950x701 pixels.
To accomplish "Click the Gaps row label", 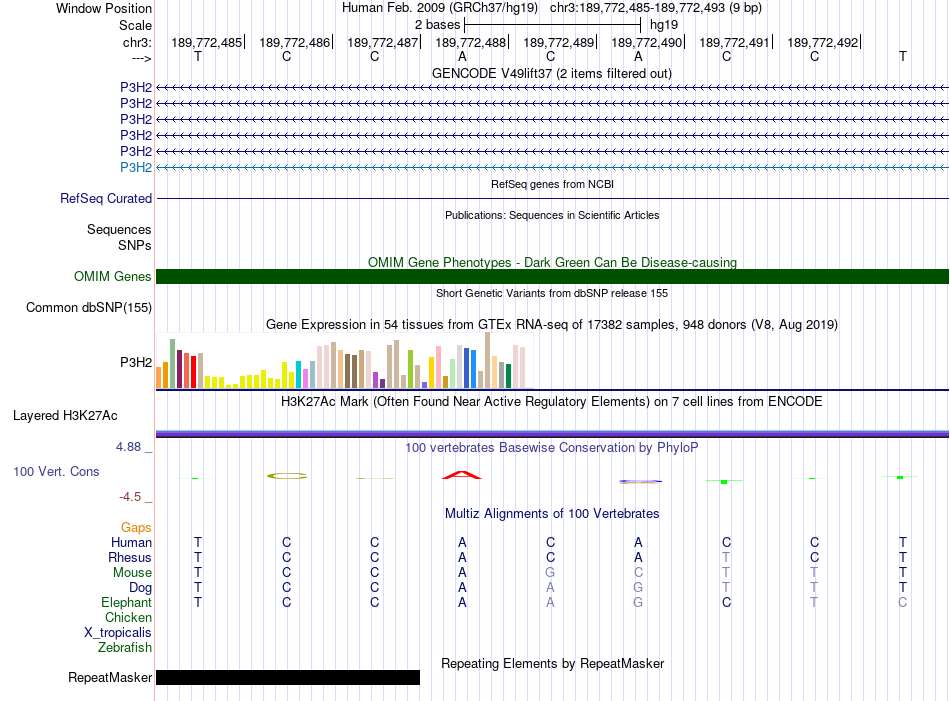I will [x=136, y=527].
